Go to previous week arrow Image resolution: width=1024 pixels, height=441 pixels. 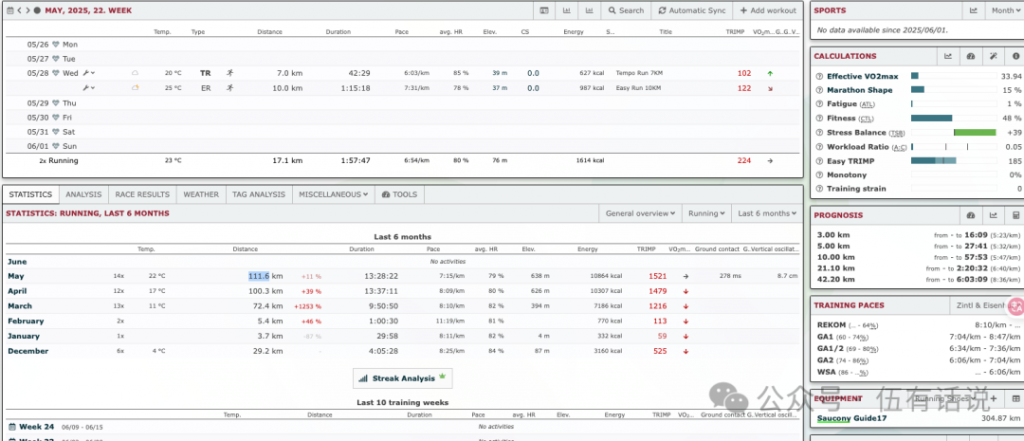(x=17, y=10)
